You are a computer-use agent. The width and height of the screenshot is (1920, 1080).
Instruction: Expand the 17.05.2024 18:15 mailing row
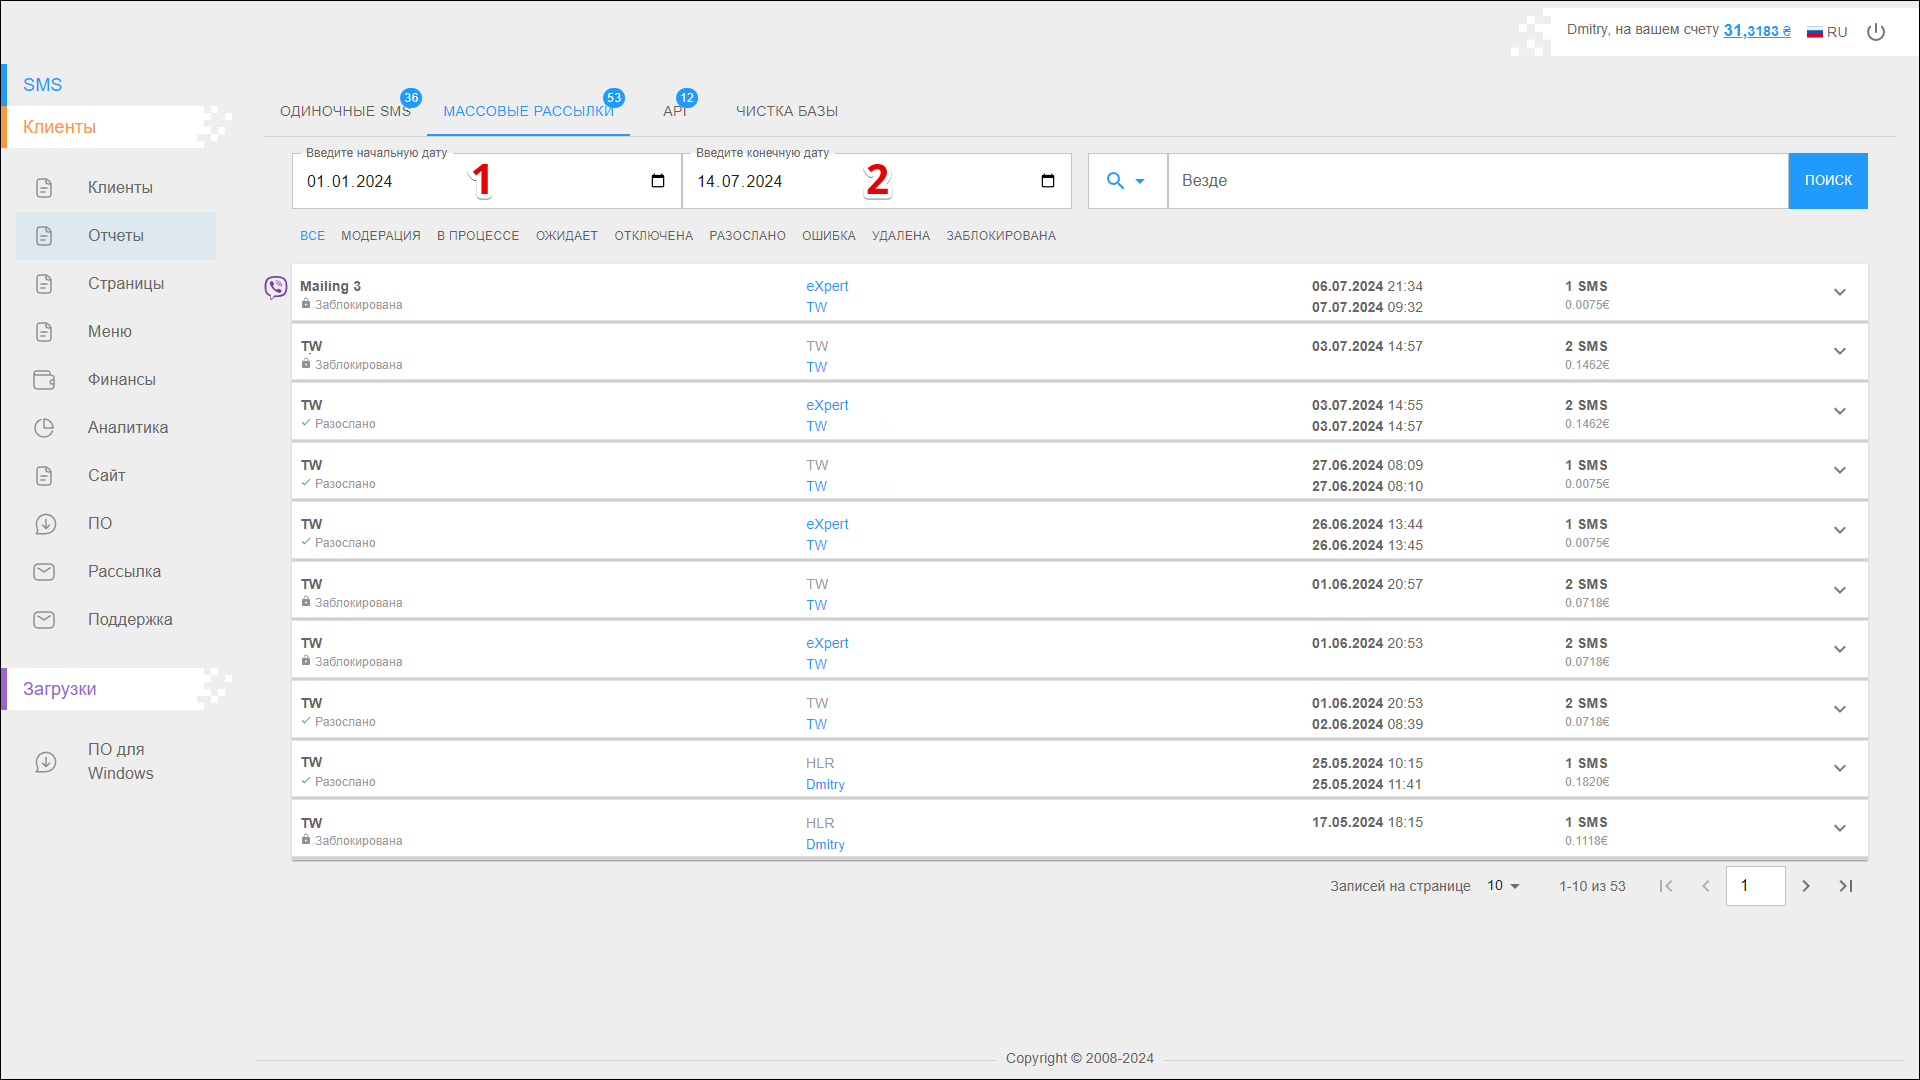[1839, 828]
